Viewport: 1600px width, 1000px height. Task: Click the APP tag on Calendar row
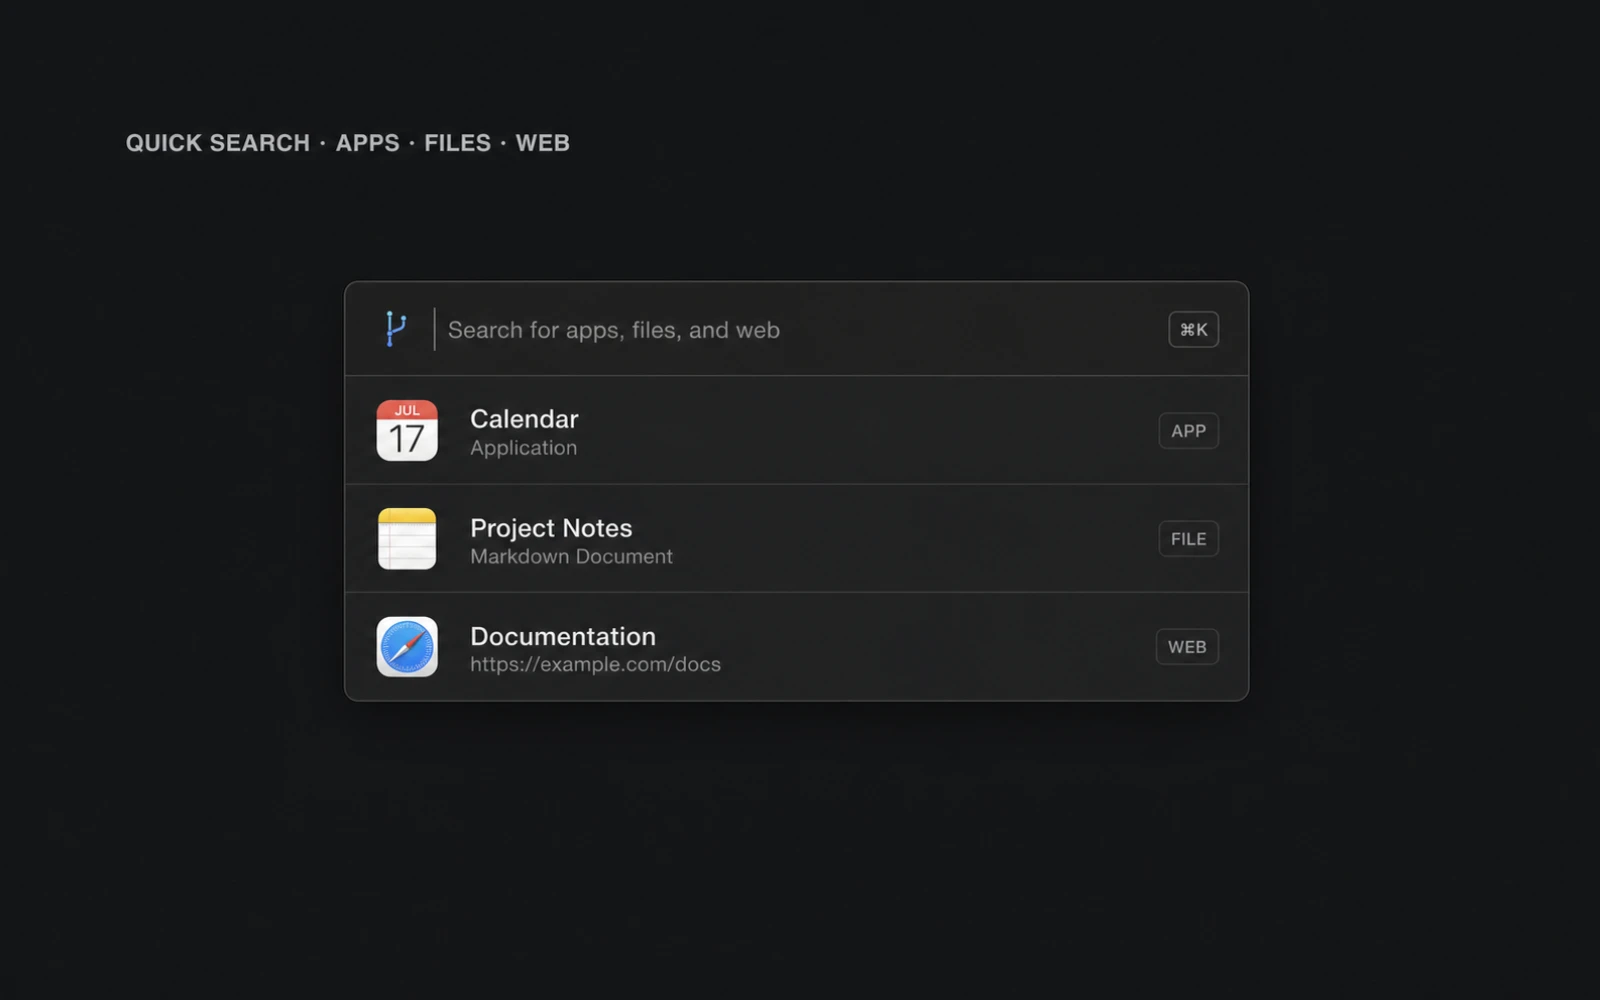pyautogui.click(x=1188, y=431)
